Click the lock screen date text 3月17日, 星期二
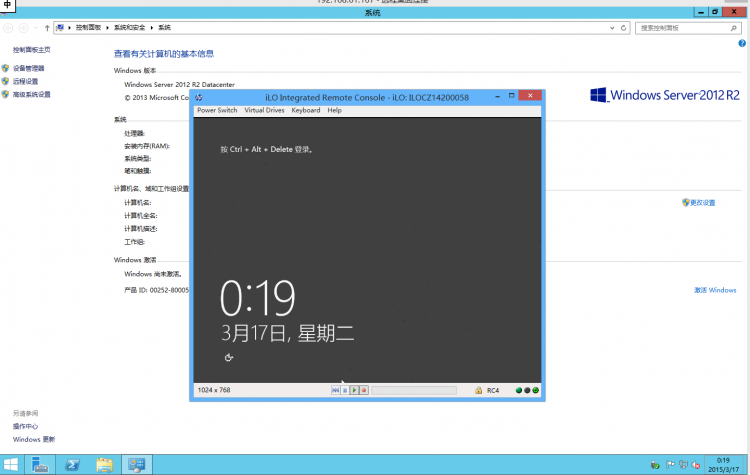Image resolution: width=750 pixels, height=475 pixels. pyautogui.click(x=287, y=333)
